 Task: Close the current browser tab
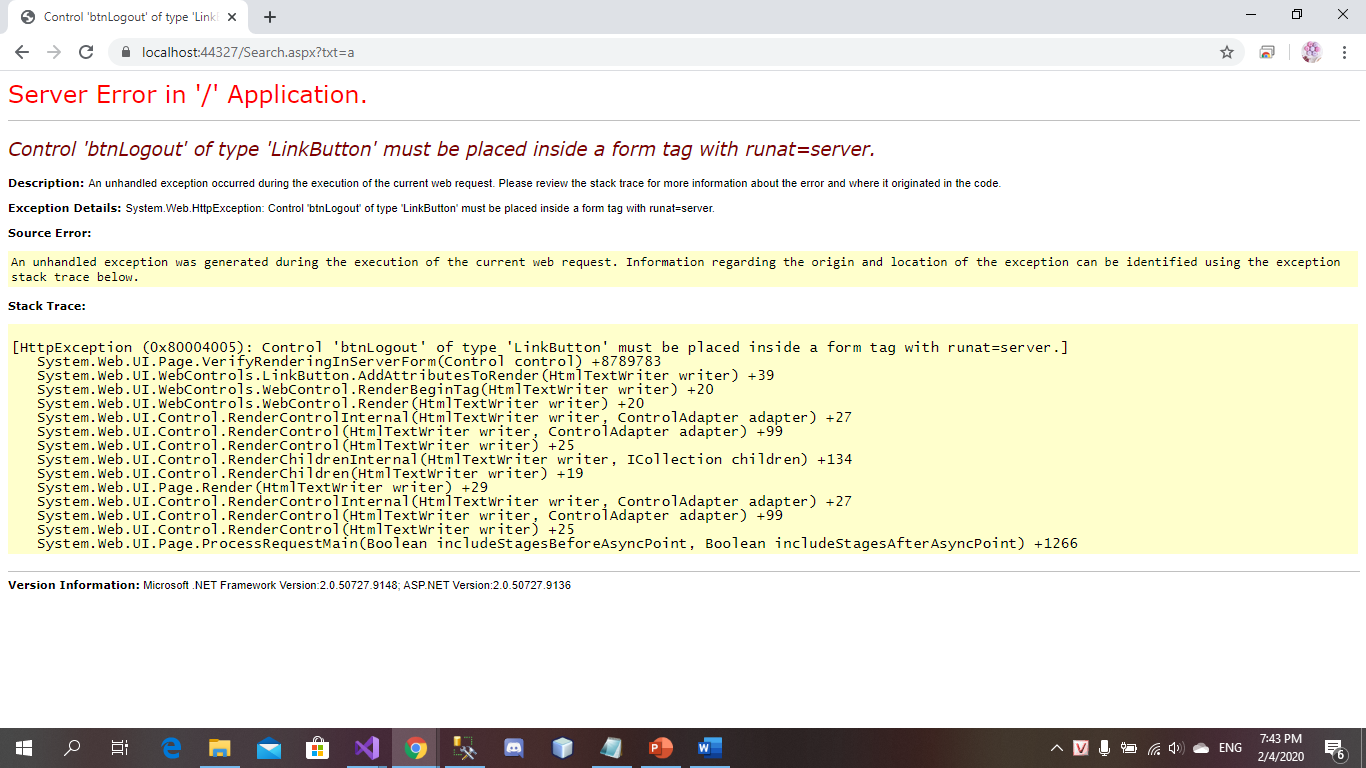pos(232,17)
